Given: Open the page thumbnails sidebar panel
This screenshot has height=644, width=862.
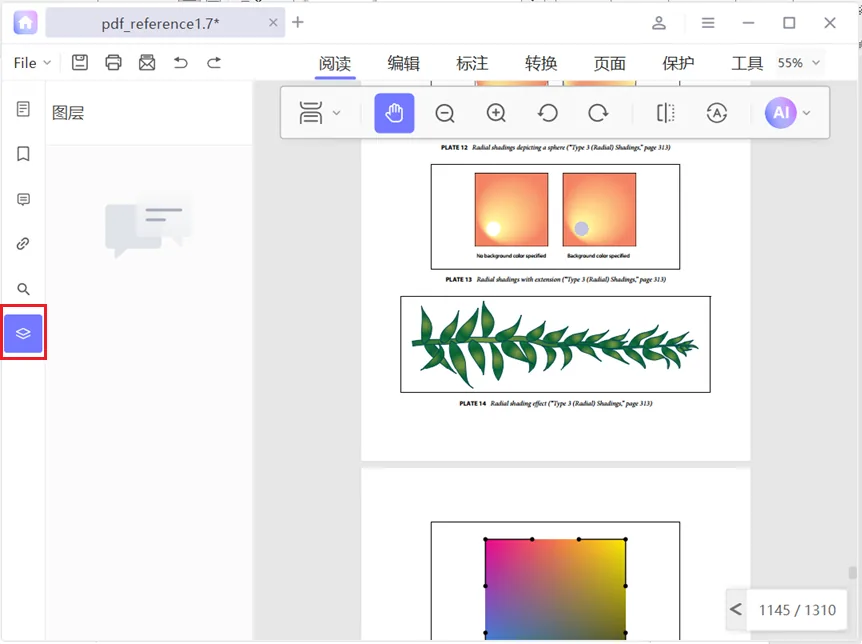Looking at the screenshot, I should coord(23,109).
